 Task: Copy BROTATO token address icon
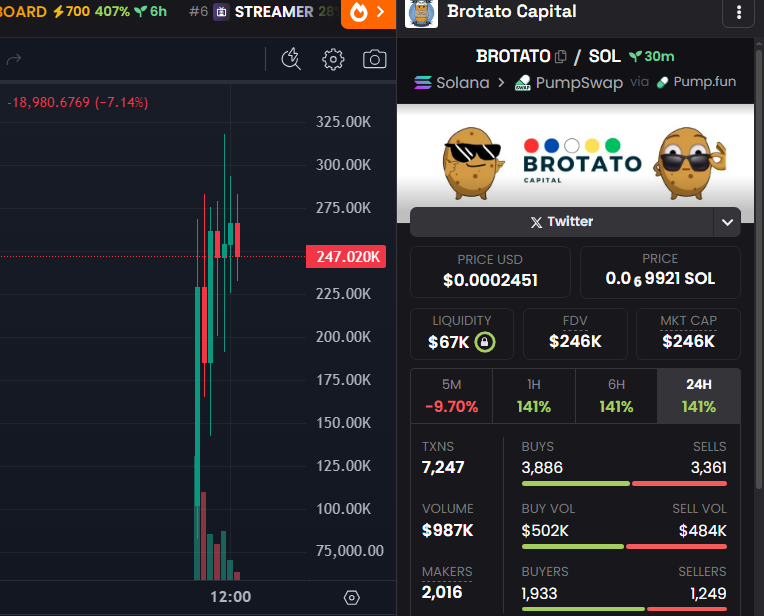[561, 57]
